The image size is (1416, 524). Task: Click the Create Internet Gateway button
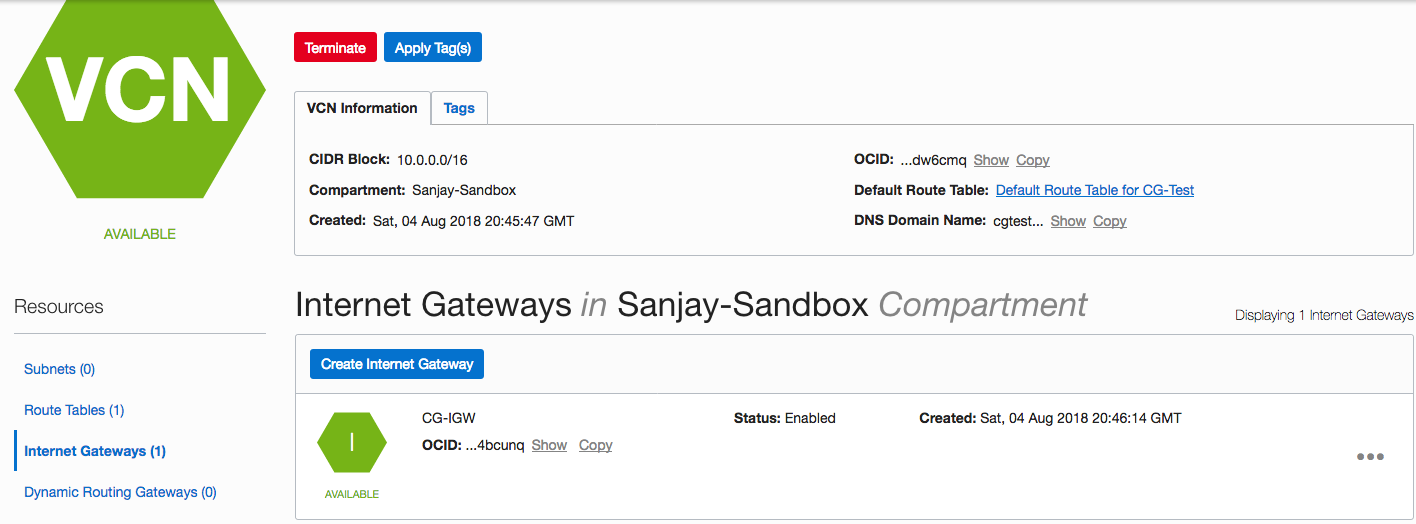397,364
